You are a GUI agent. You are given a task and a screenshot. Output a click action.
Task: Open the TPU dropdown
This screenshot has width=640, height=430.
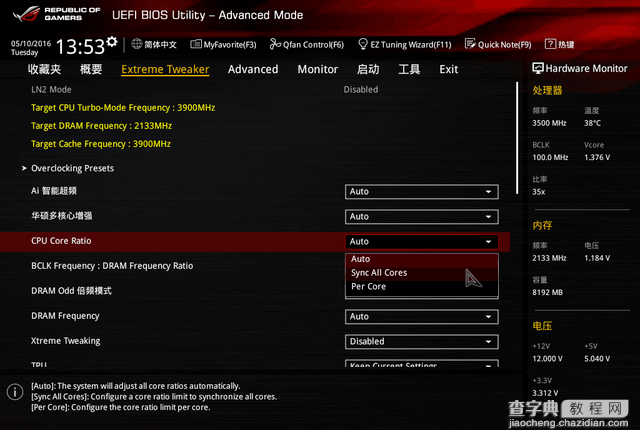tap(422, 364)
